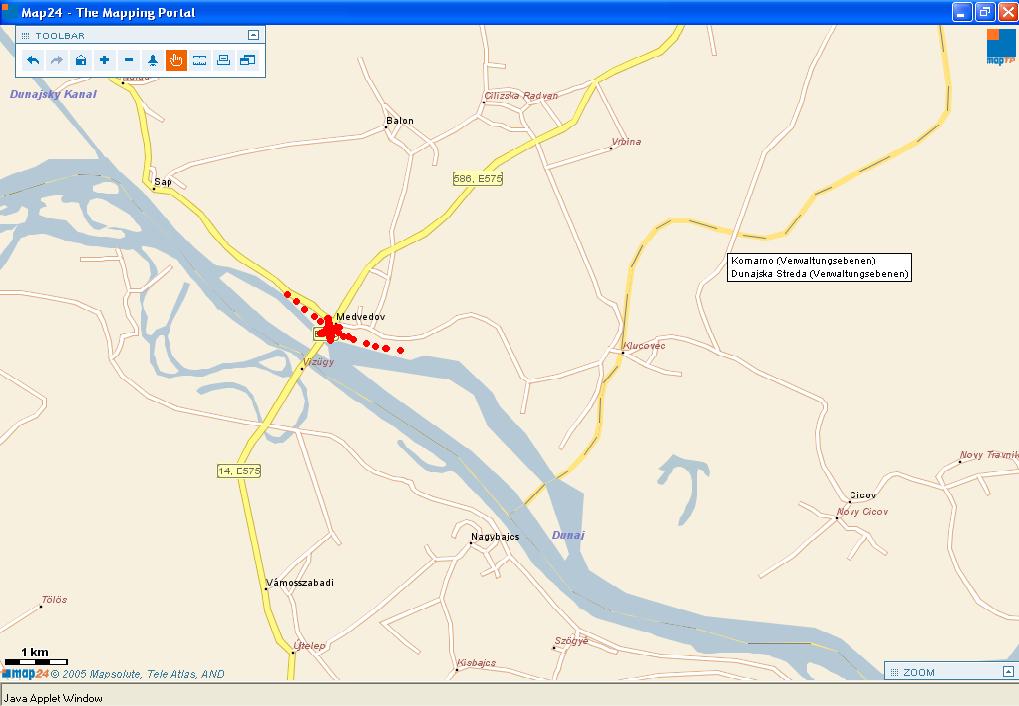This screenshot has height=706, width=1019.
Task: Click the Dunaj river label
Action: (x=568, y=535)
